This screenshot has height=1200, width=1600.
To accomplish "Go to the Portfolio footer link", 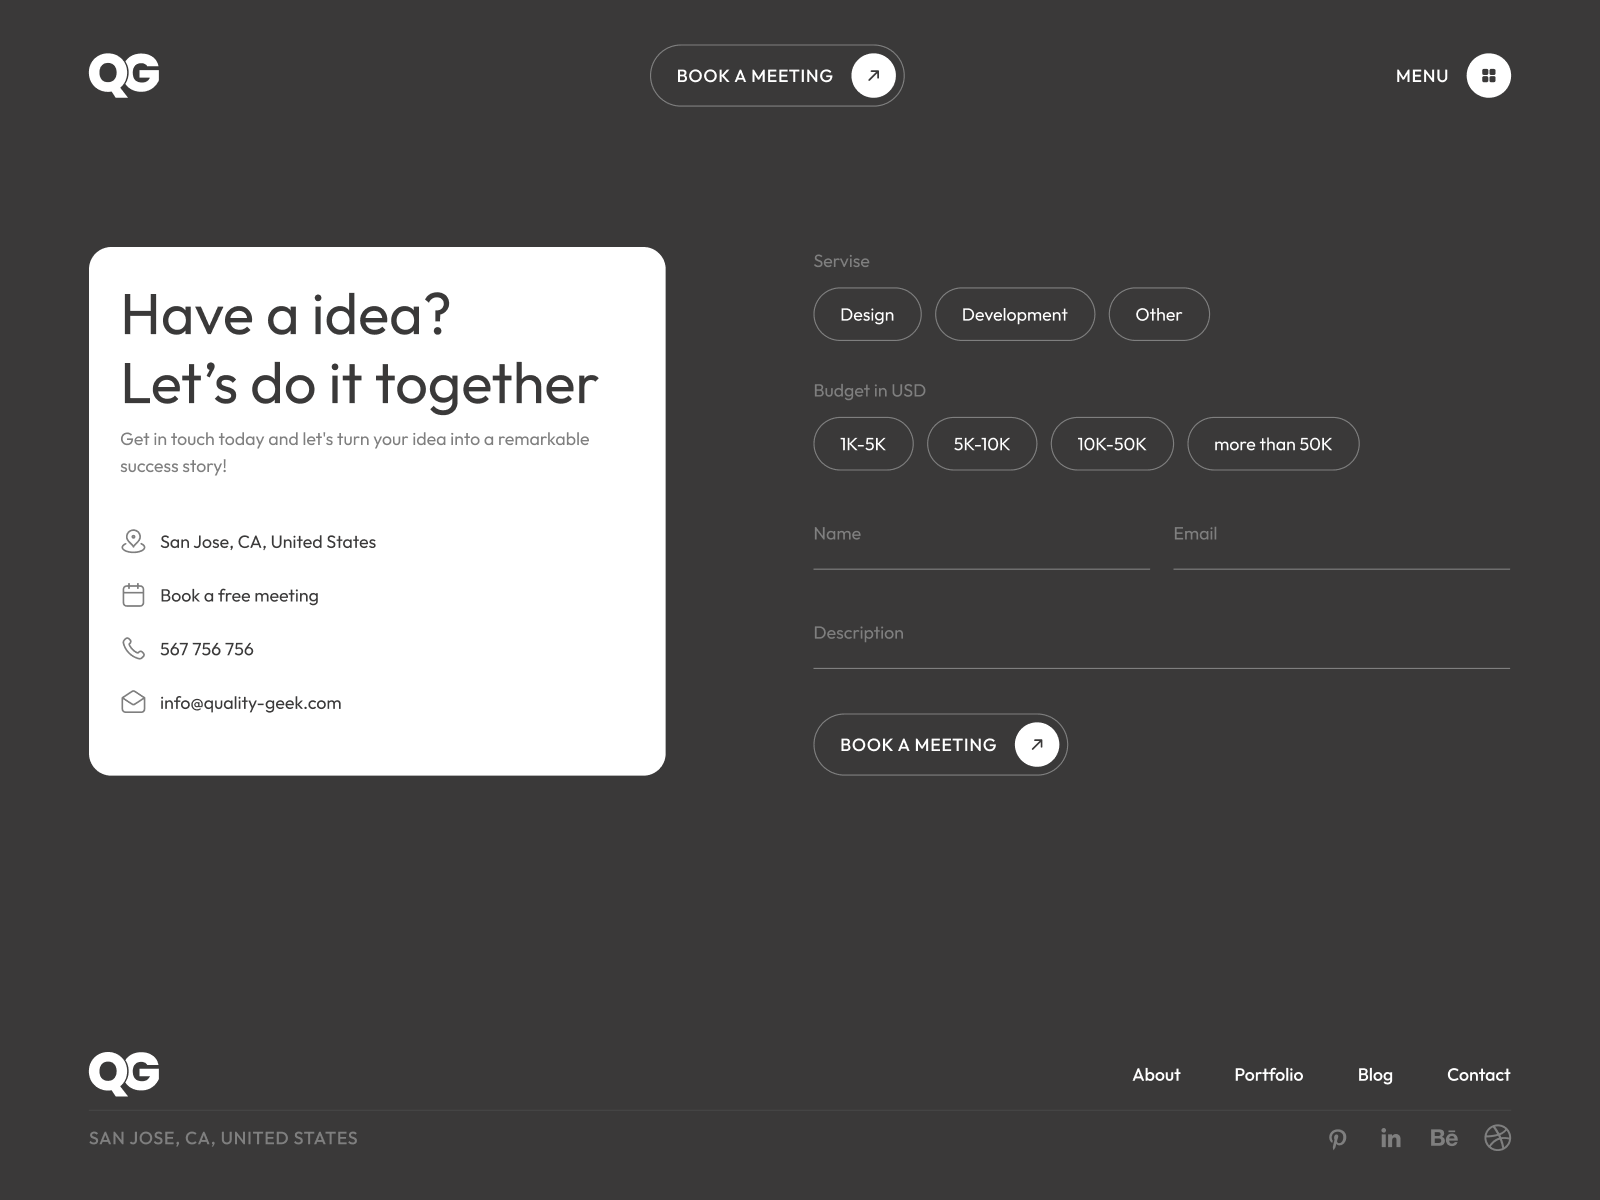I will click(x=1269, y=1075).
